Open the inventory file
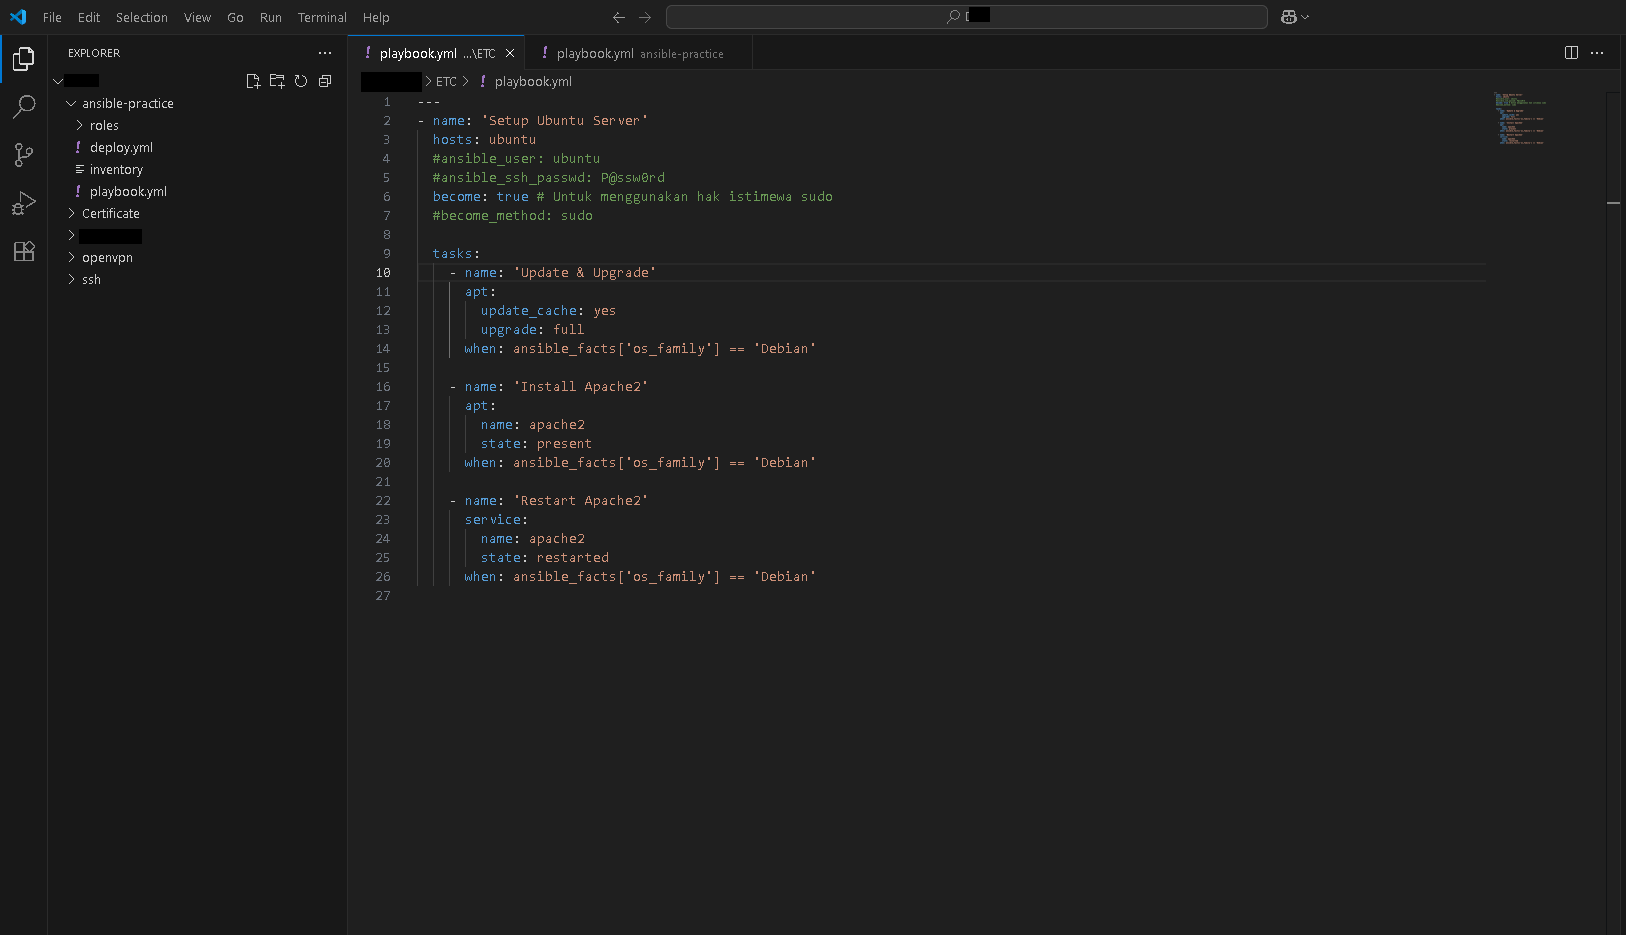 [x=116, y=170]
